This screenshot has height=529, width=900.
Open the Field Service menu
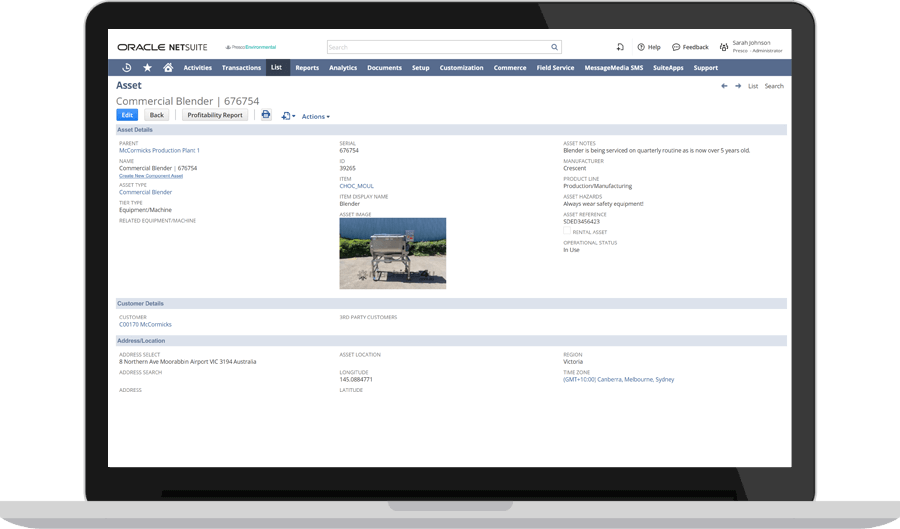pyautogui.click(x=555, y=68)
